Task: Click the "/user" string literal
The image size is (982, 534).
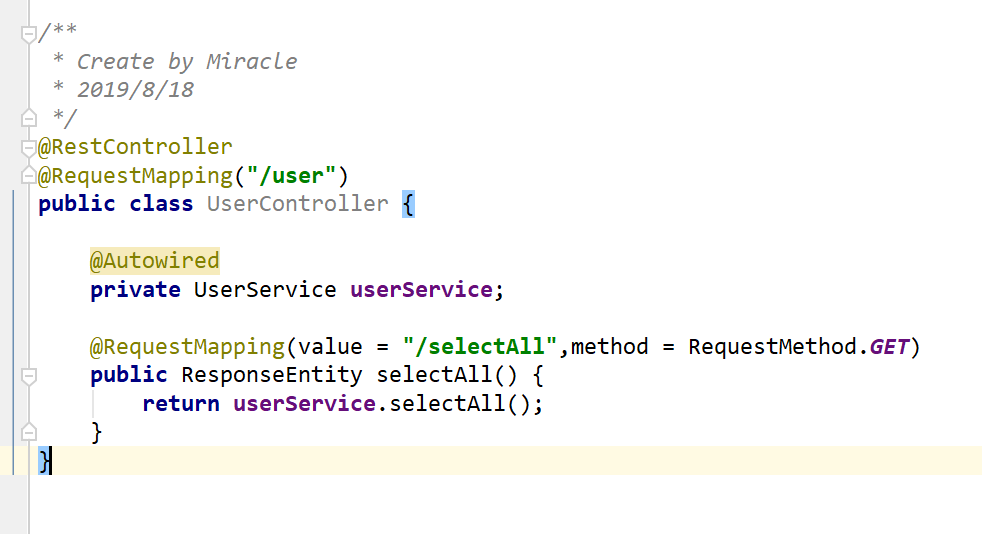Action: pos(291,175)
